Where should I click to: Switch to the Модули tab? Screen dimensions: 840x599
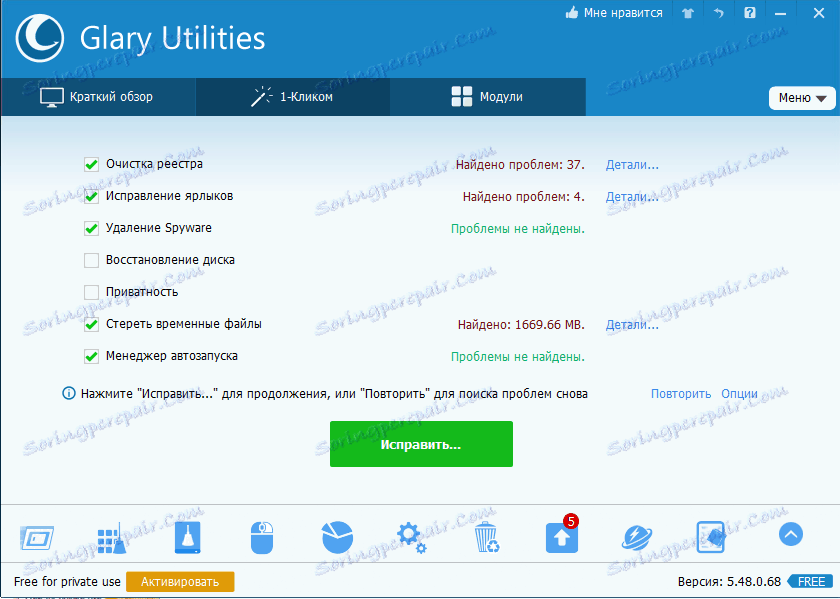coord(487,97)
